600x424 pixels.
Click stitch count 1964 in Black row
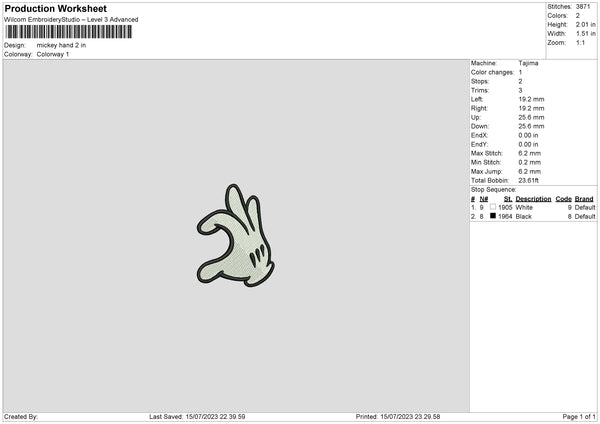505,217
